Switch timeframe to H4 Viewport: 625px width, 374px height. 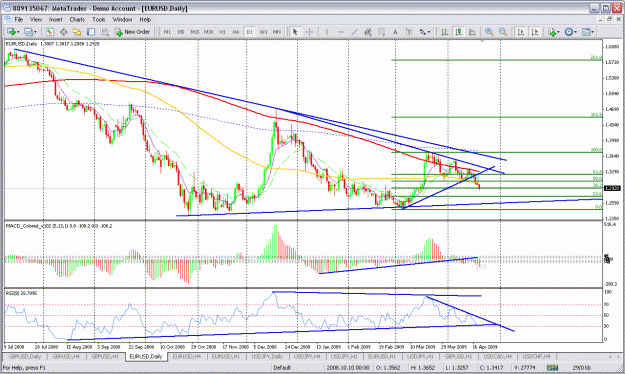pos(236,32)
